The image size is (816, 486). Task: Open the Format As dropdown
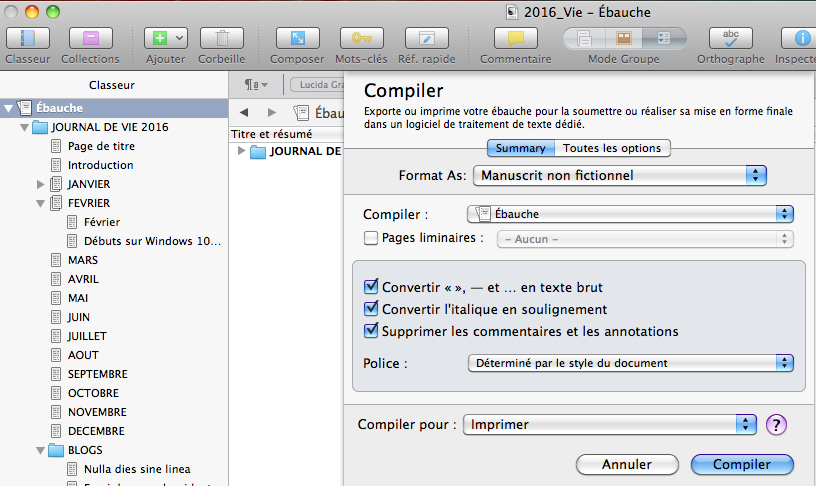coord(619,176)
